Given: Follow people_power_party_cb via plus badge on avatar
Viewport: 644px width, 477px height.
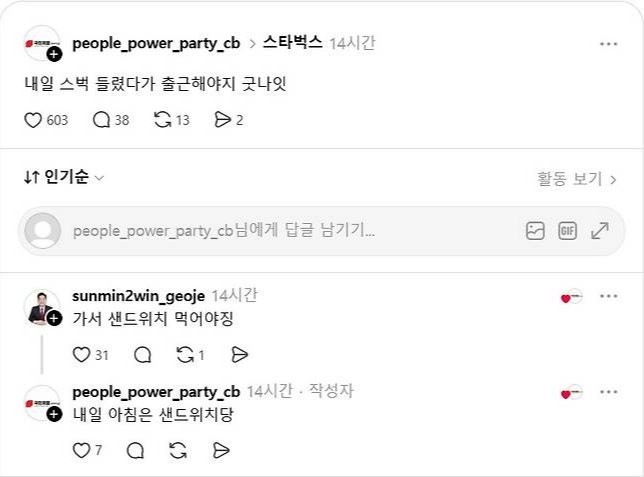Looking at the screenshot, I should click(54, 54).
